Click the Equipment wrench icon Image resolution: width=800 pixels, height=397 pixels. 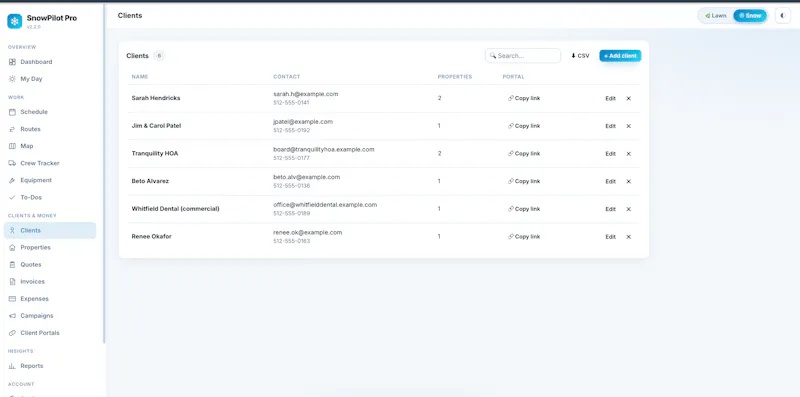[12, 180]
